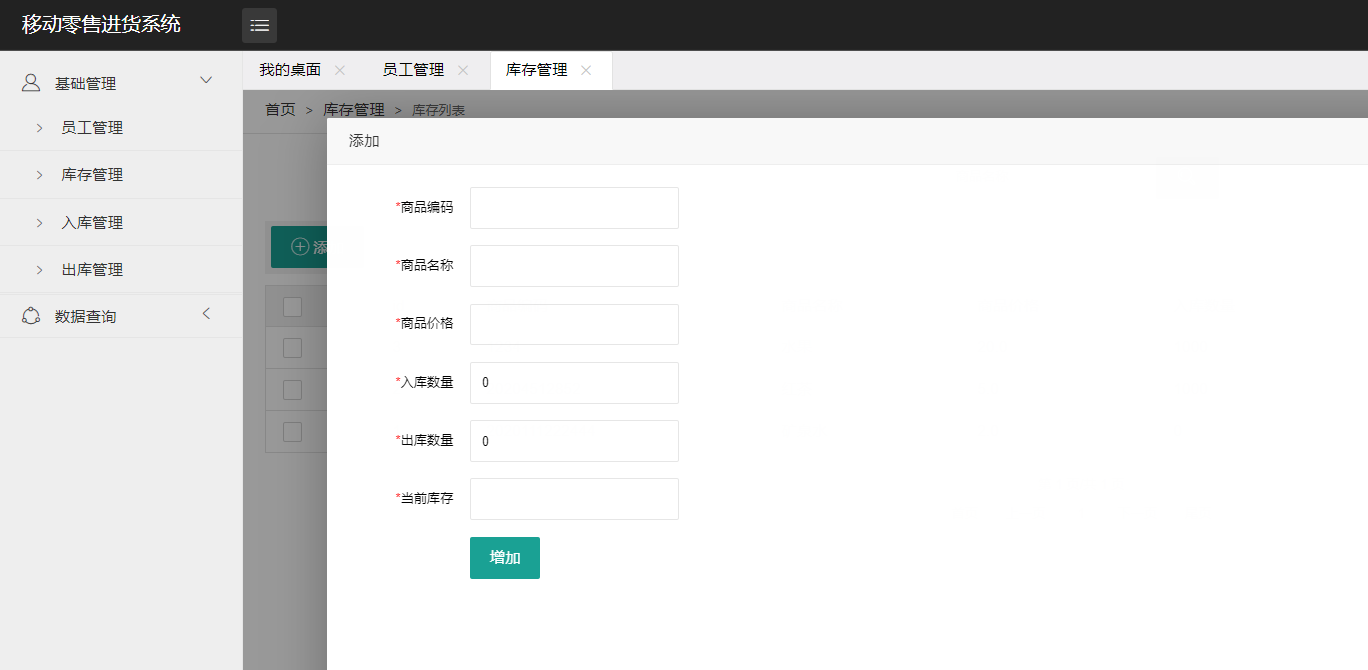The height and width of the screenshot is (670, 1368).
Task: Close the 我的桌面 tab
Action: coord(340,70)
